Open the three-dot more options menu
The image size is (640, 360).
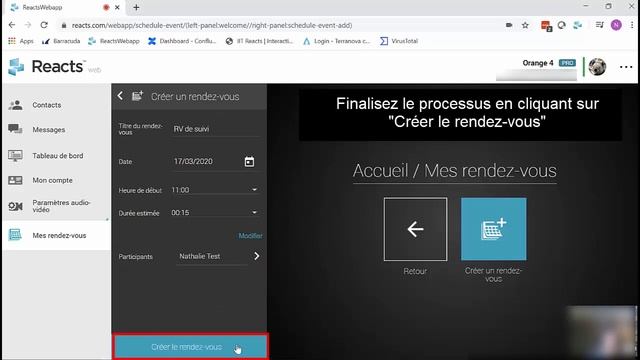pos(626,67)
